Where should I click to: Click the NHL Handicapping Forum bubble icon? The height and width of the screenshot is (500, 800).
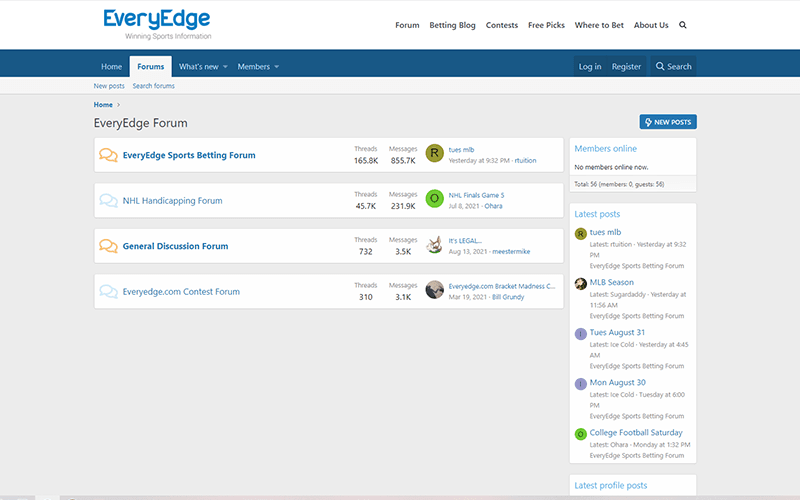pyautogui.click(x=108, y=200)
